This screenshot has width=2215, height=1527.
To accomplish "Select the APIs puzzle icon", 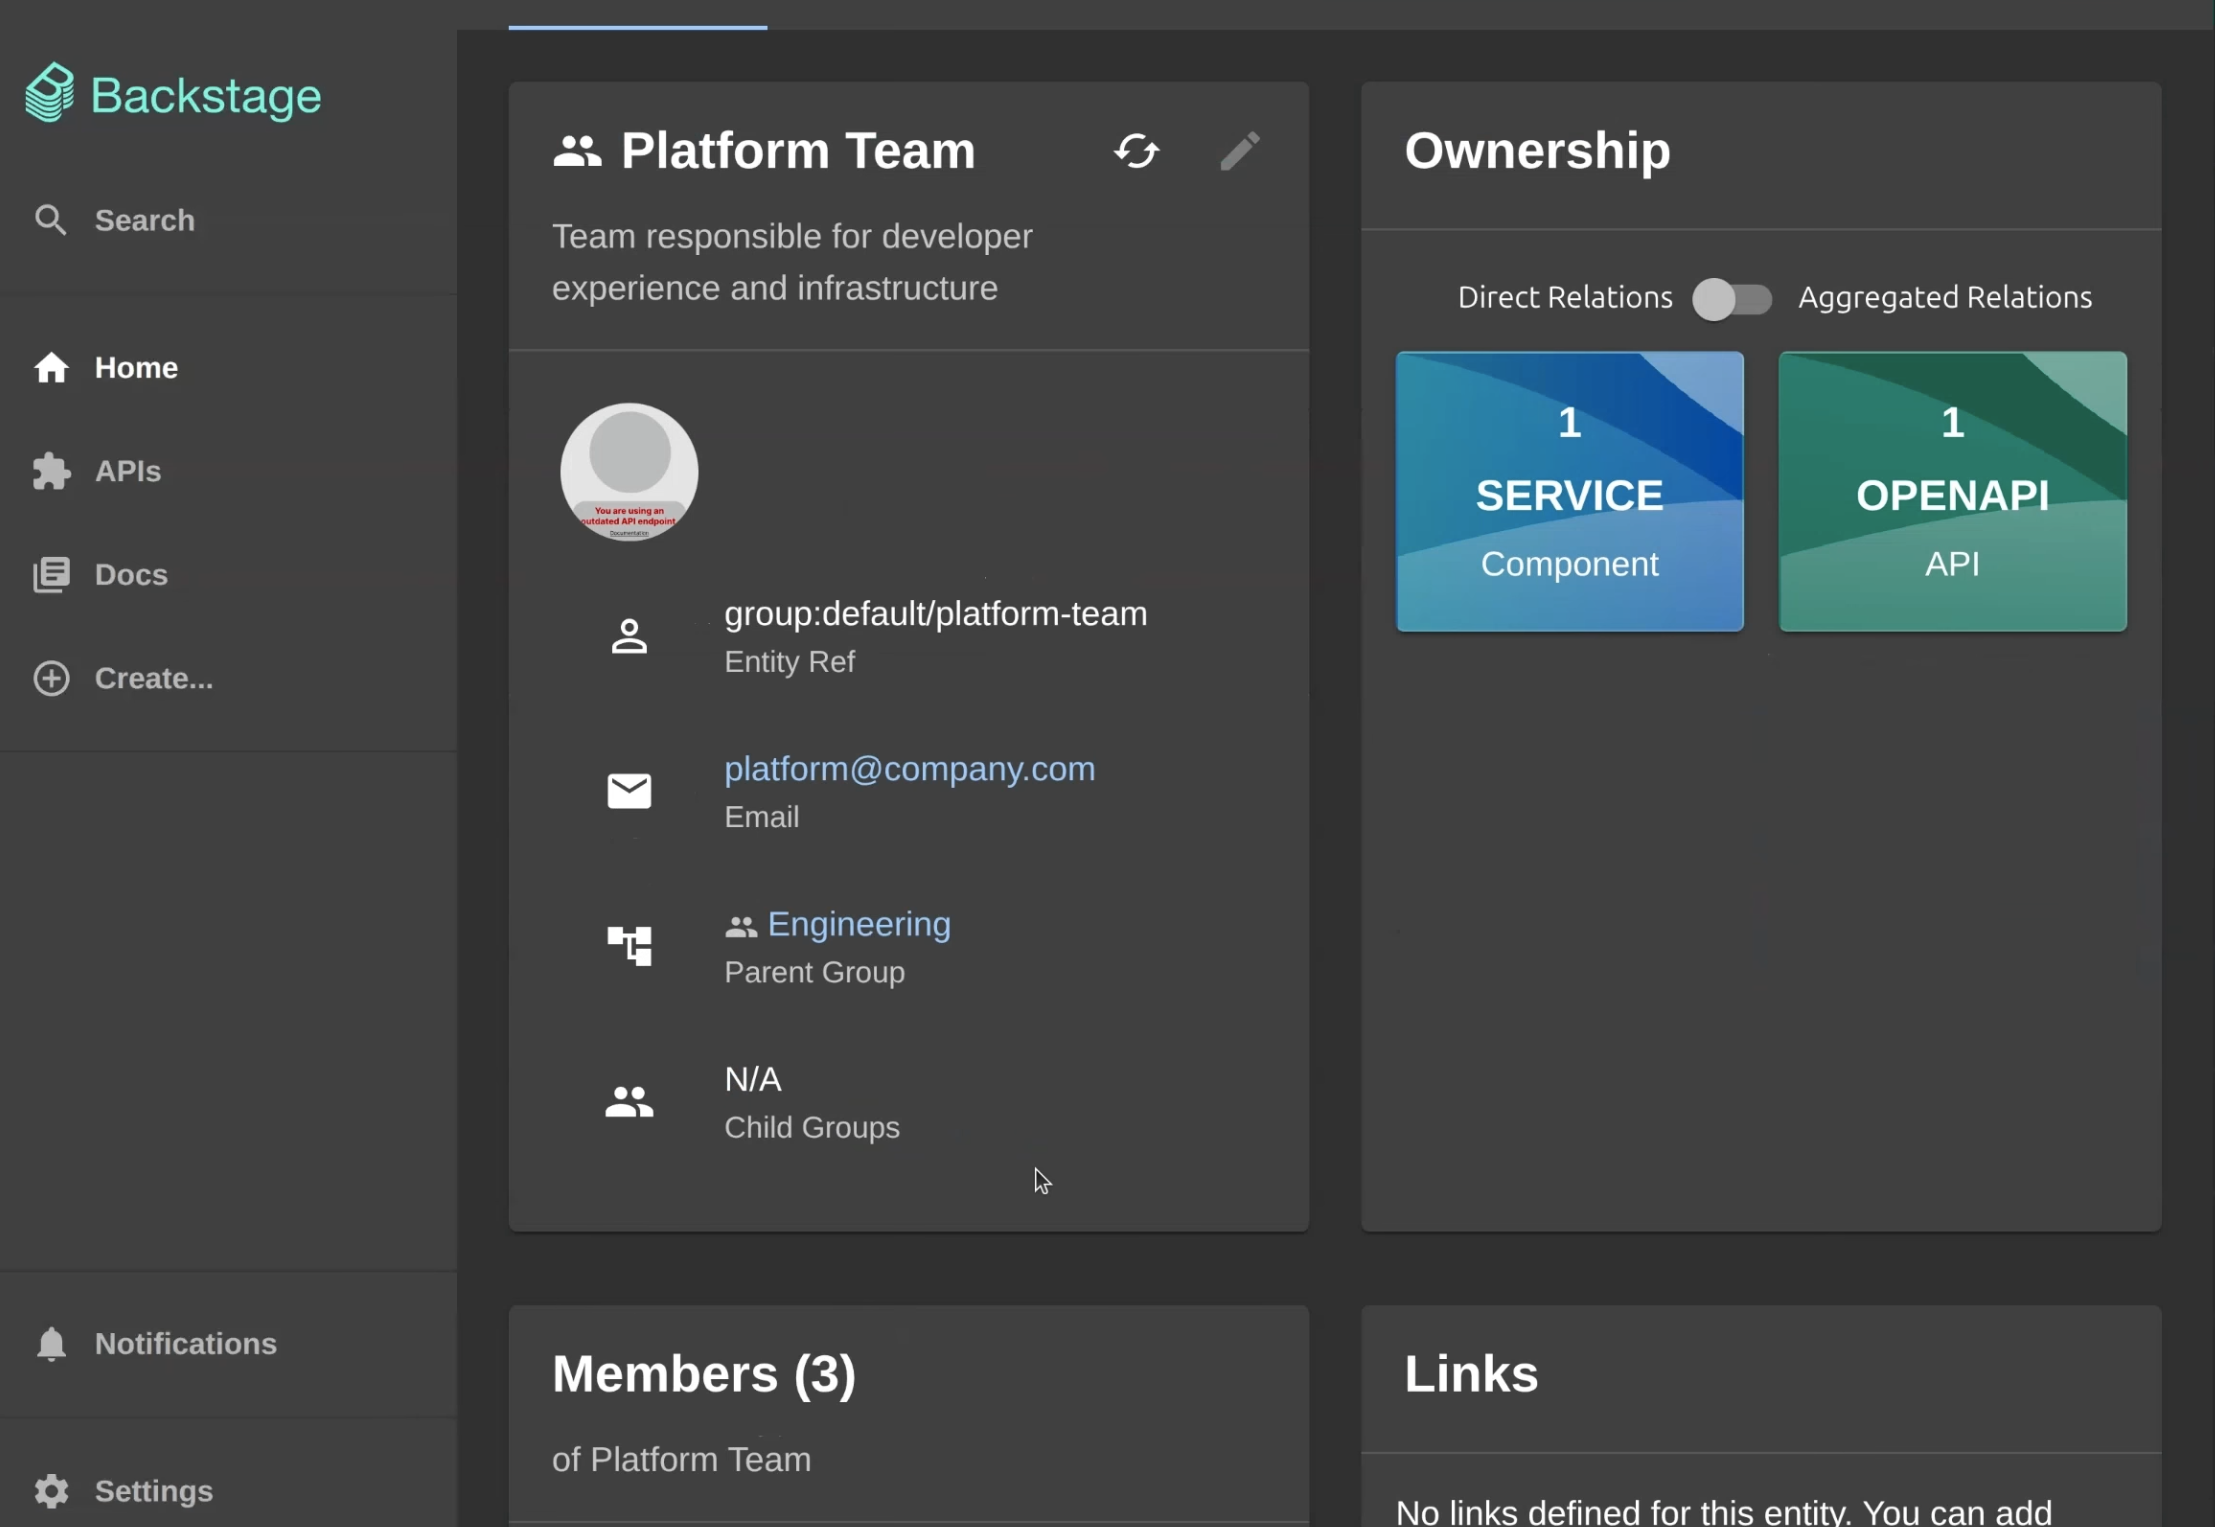I will point(50,471).
